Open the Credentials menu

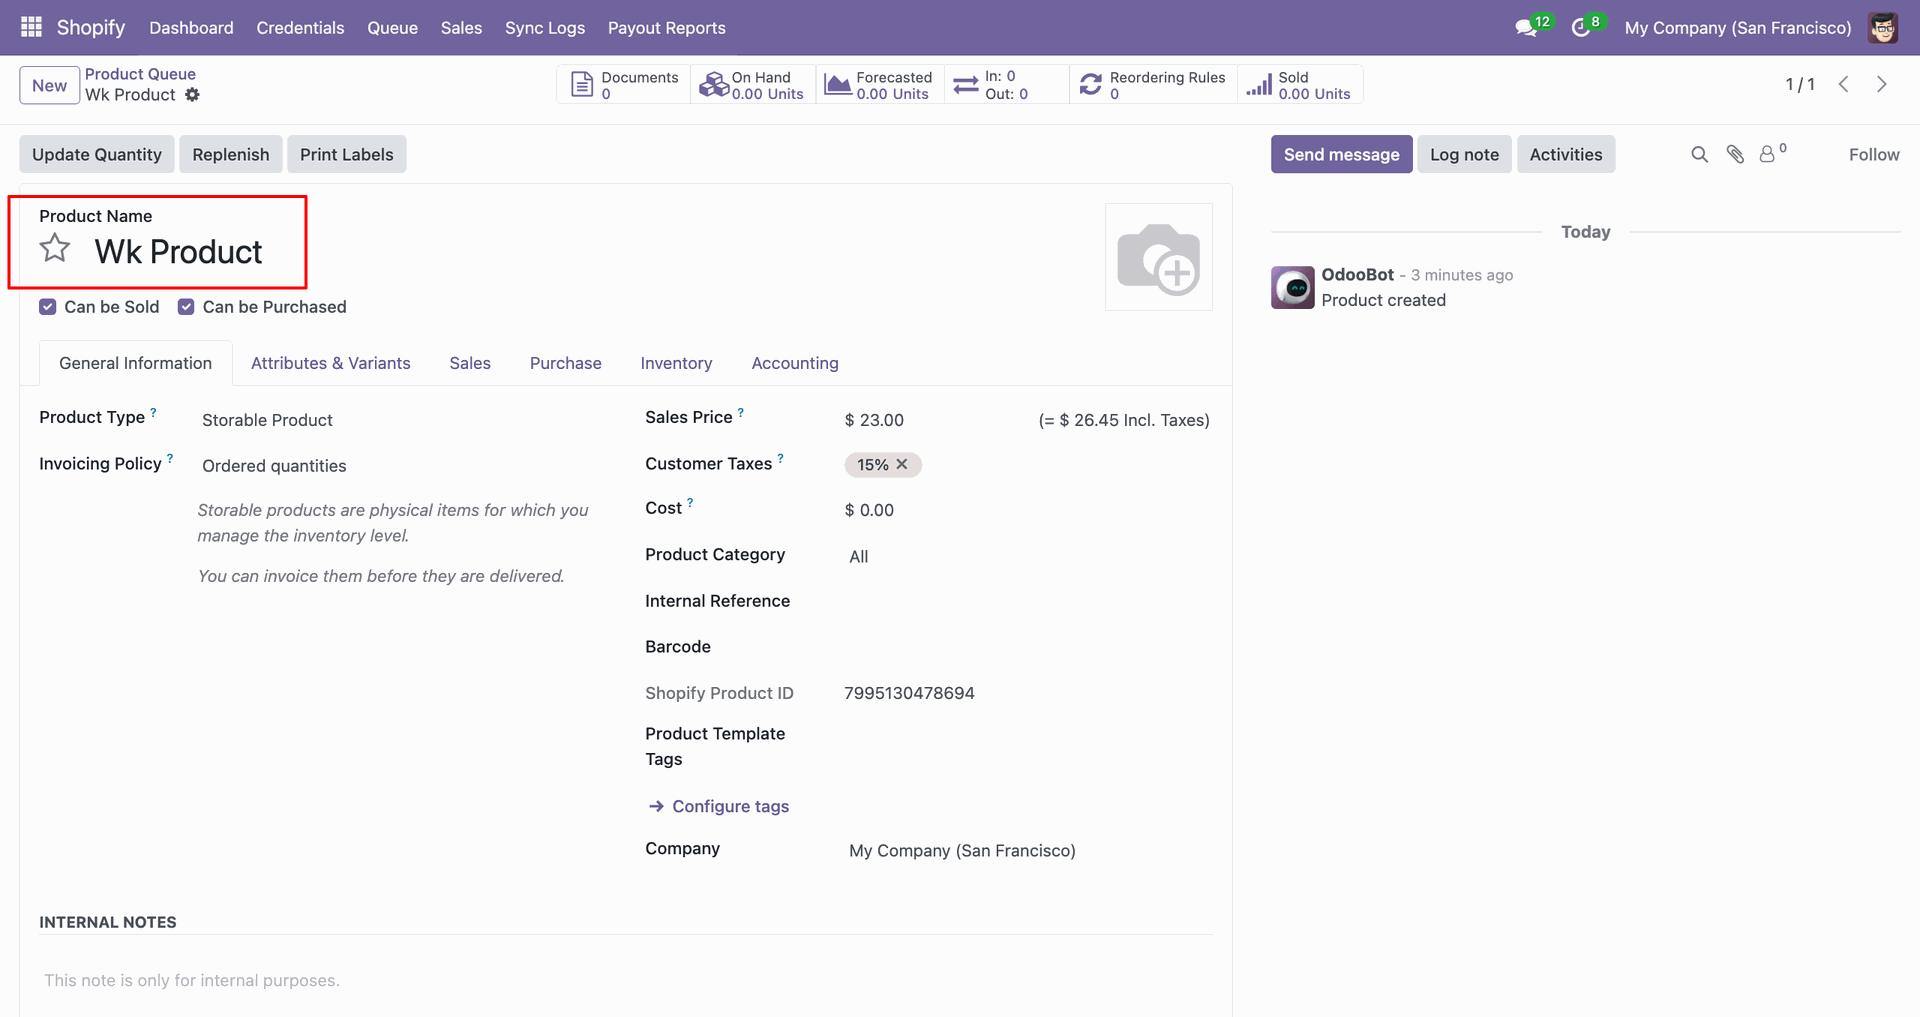tap(300, 28)
